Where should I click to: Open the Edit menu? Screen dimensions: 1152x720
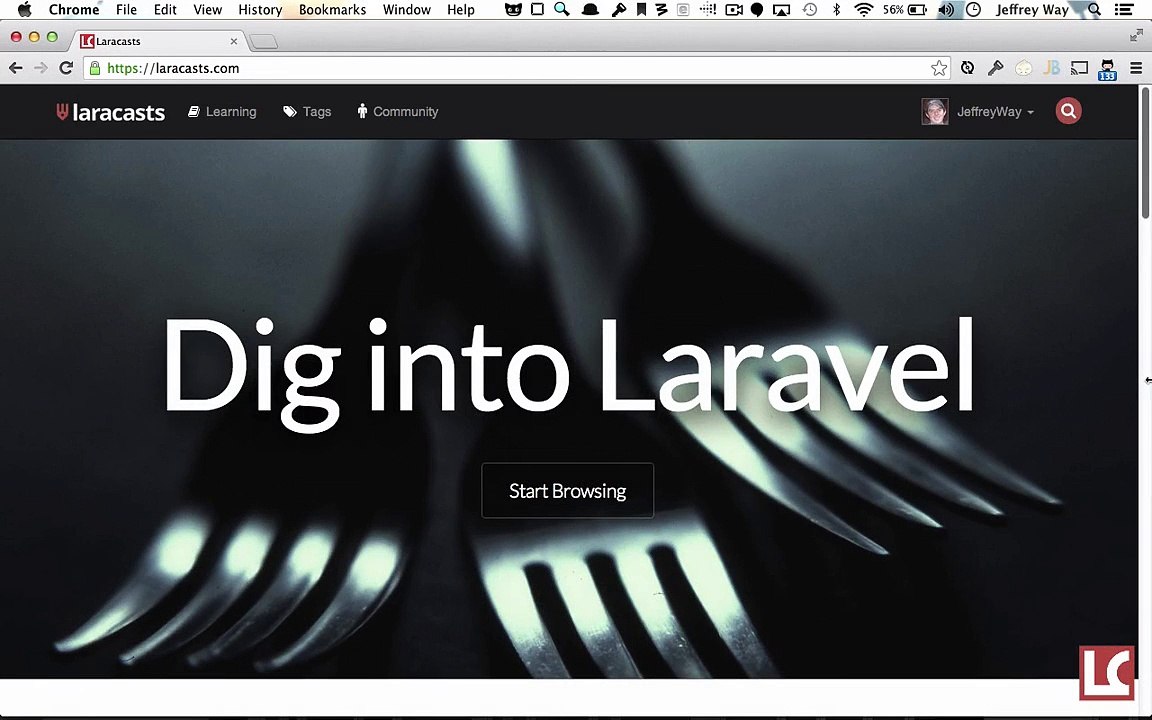(x=165, y=10)
